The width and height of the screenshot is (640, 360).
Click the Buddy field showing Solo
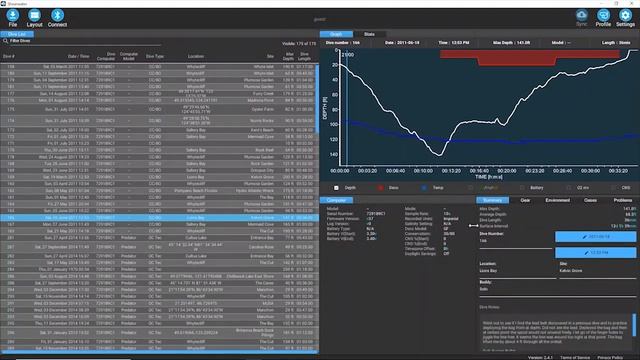click(558, 289)
